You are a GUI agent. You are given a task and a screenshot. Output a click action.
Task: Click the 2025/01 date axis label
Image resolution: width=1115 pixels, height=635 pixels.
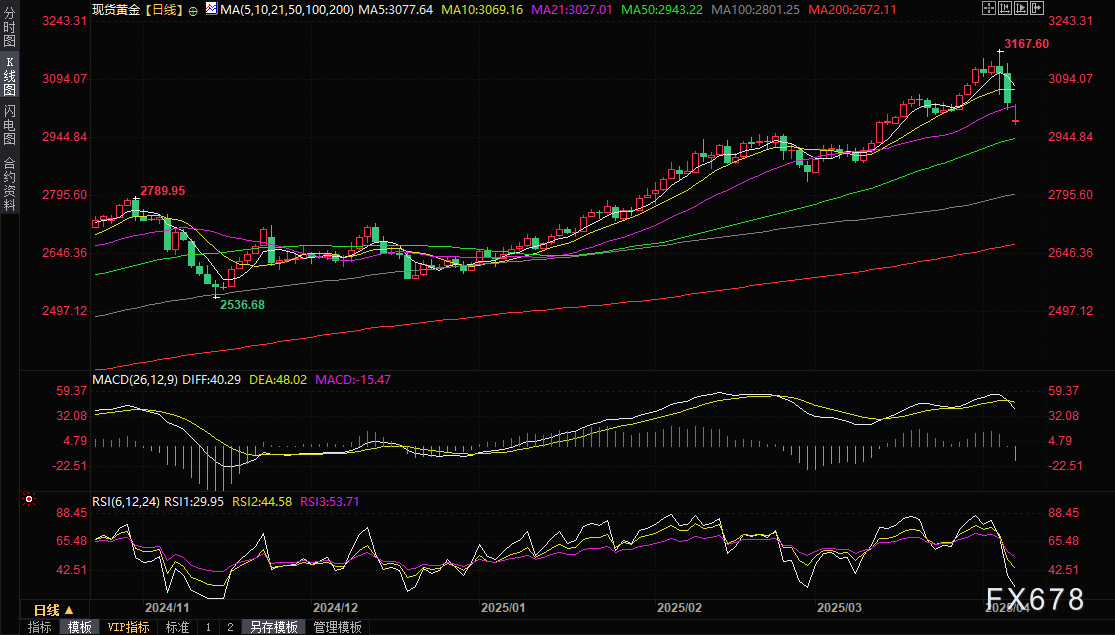503,608
